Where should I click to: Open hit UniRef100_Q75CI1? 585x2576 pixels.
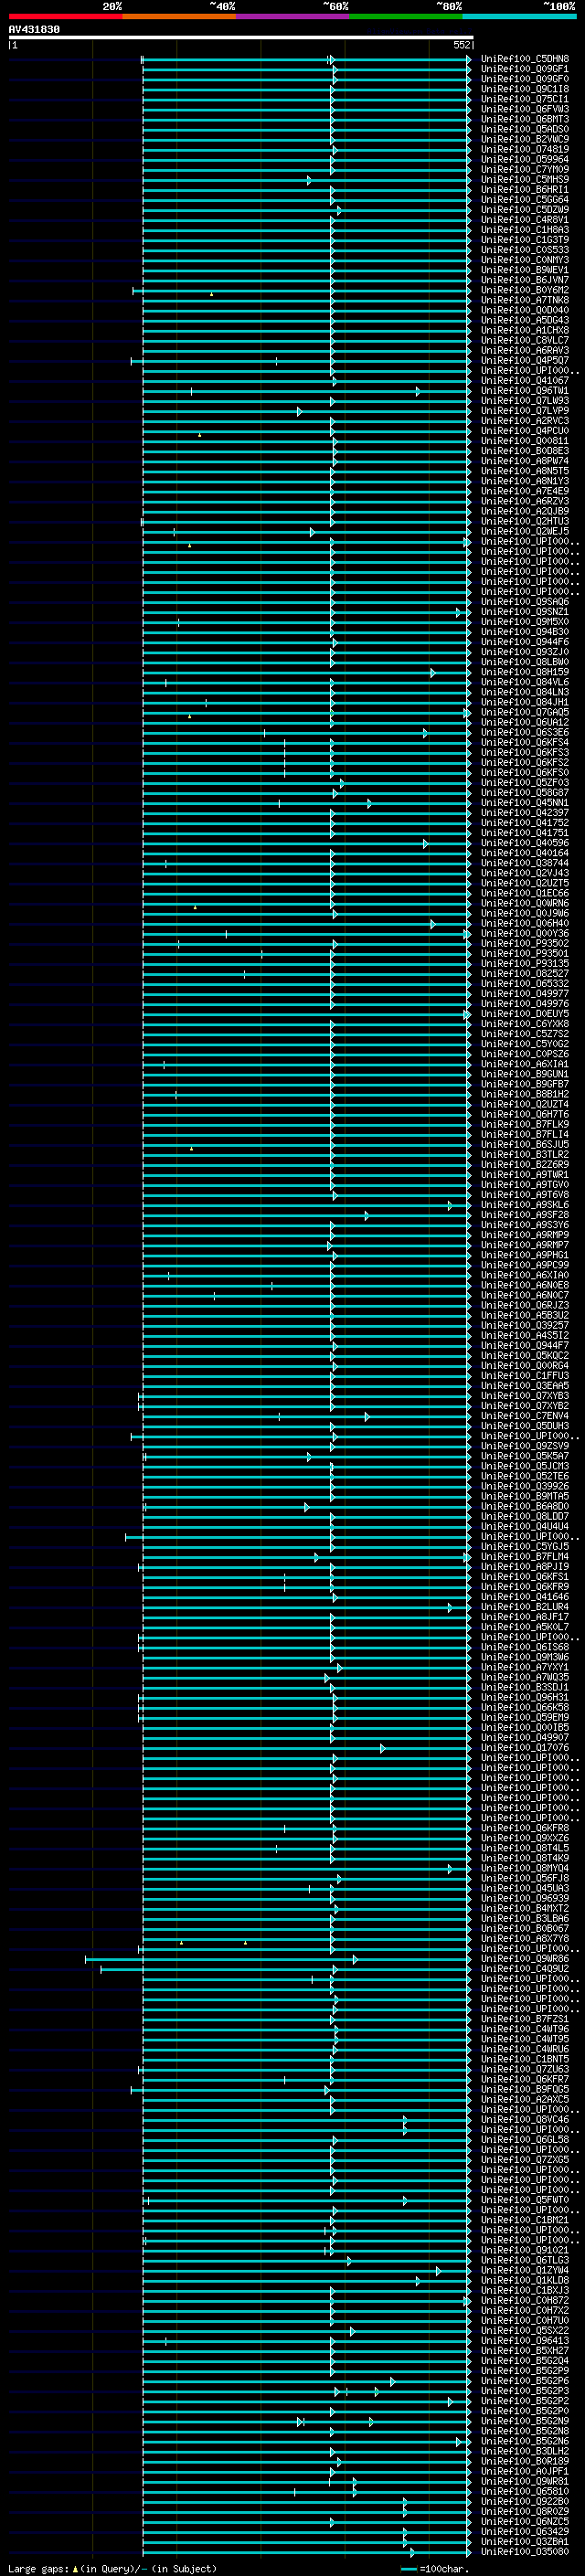[525, 99]
